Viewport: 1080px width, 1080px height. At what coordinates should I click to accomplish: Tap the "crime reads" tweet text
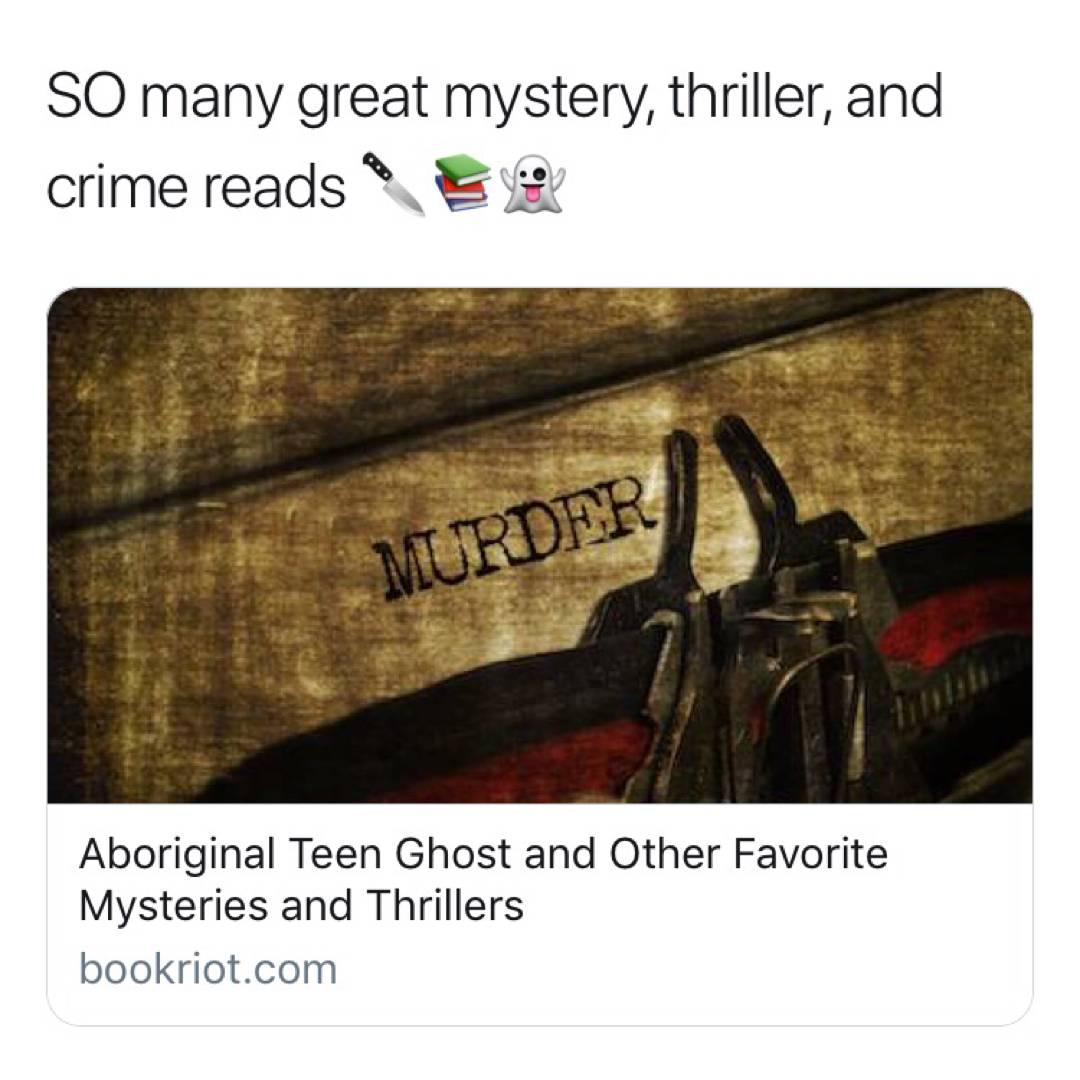(196, 187)
